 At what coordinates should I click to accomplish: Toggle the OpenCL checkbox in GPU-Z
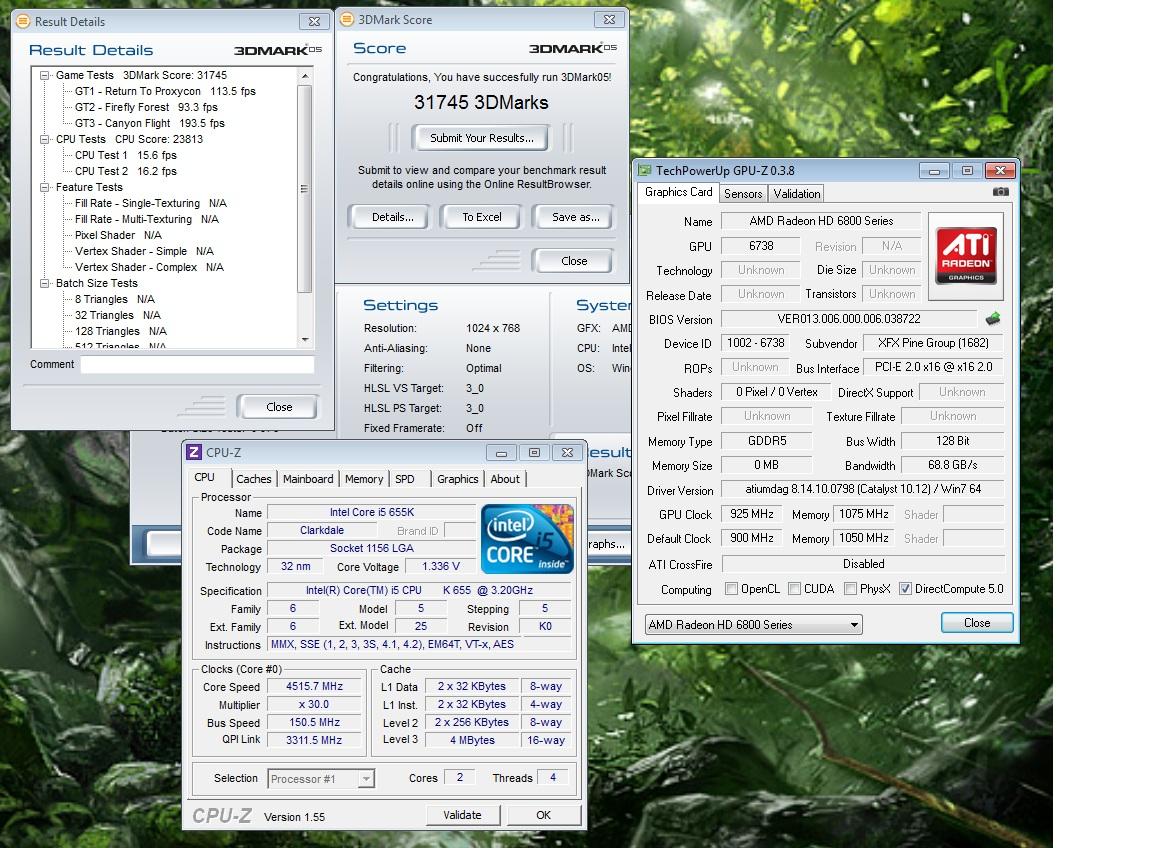point(731,589)
